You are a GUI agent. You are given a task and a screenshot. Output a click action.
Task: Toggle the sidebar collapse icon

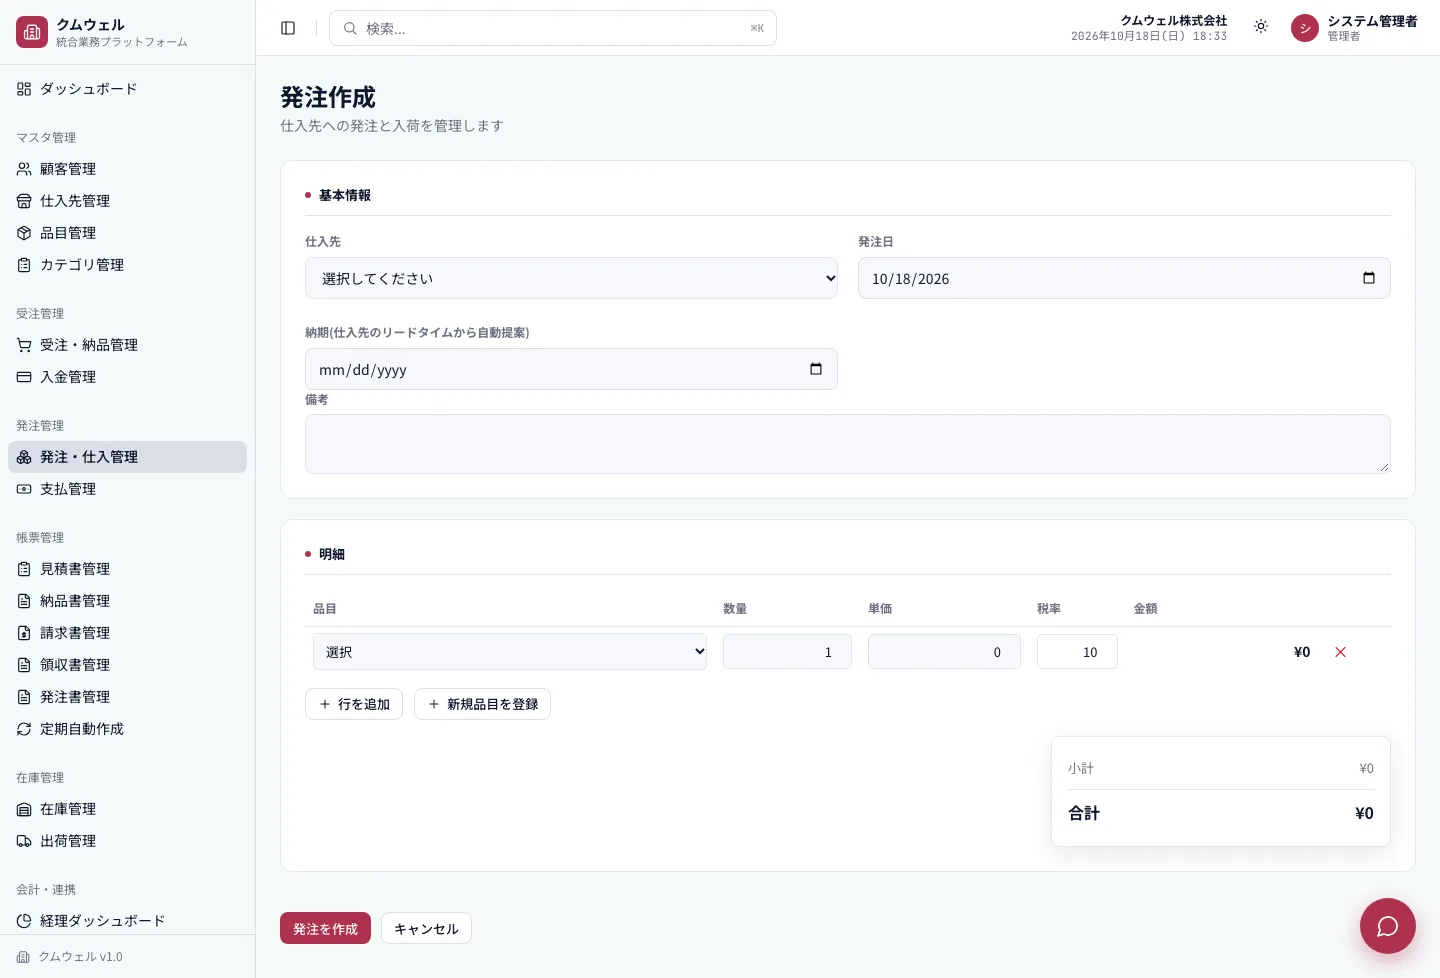[288, 28]
